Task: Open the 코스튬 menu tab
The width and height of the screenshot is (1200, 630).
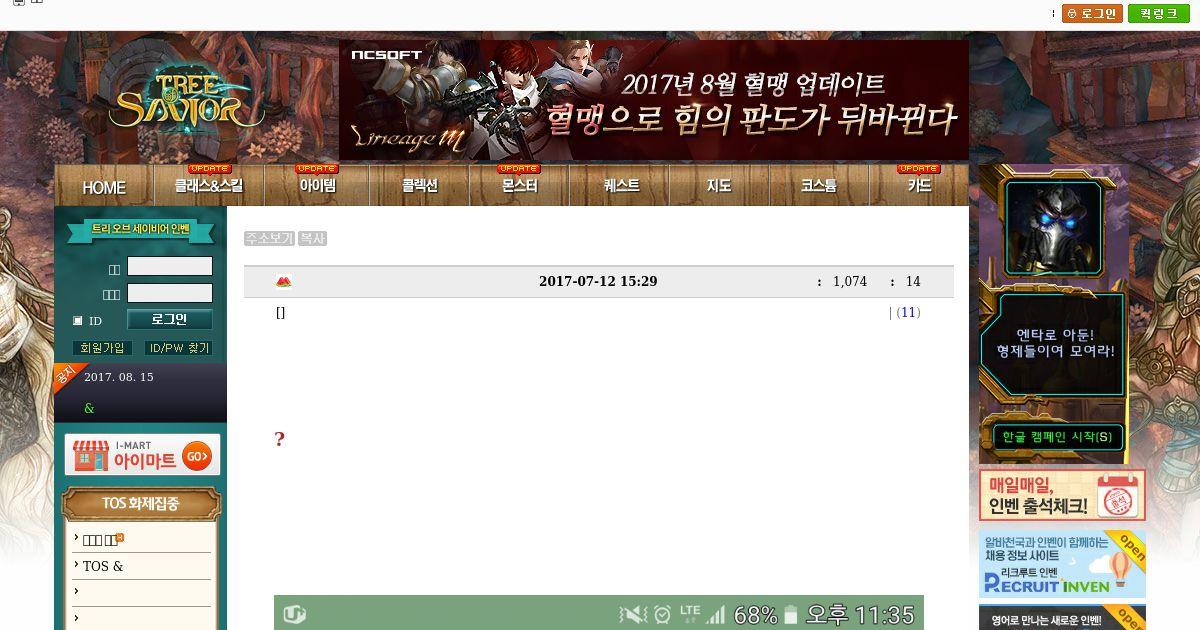Action: pyautogui.click(x=819, y=186)
